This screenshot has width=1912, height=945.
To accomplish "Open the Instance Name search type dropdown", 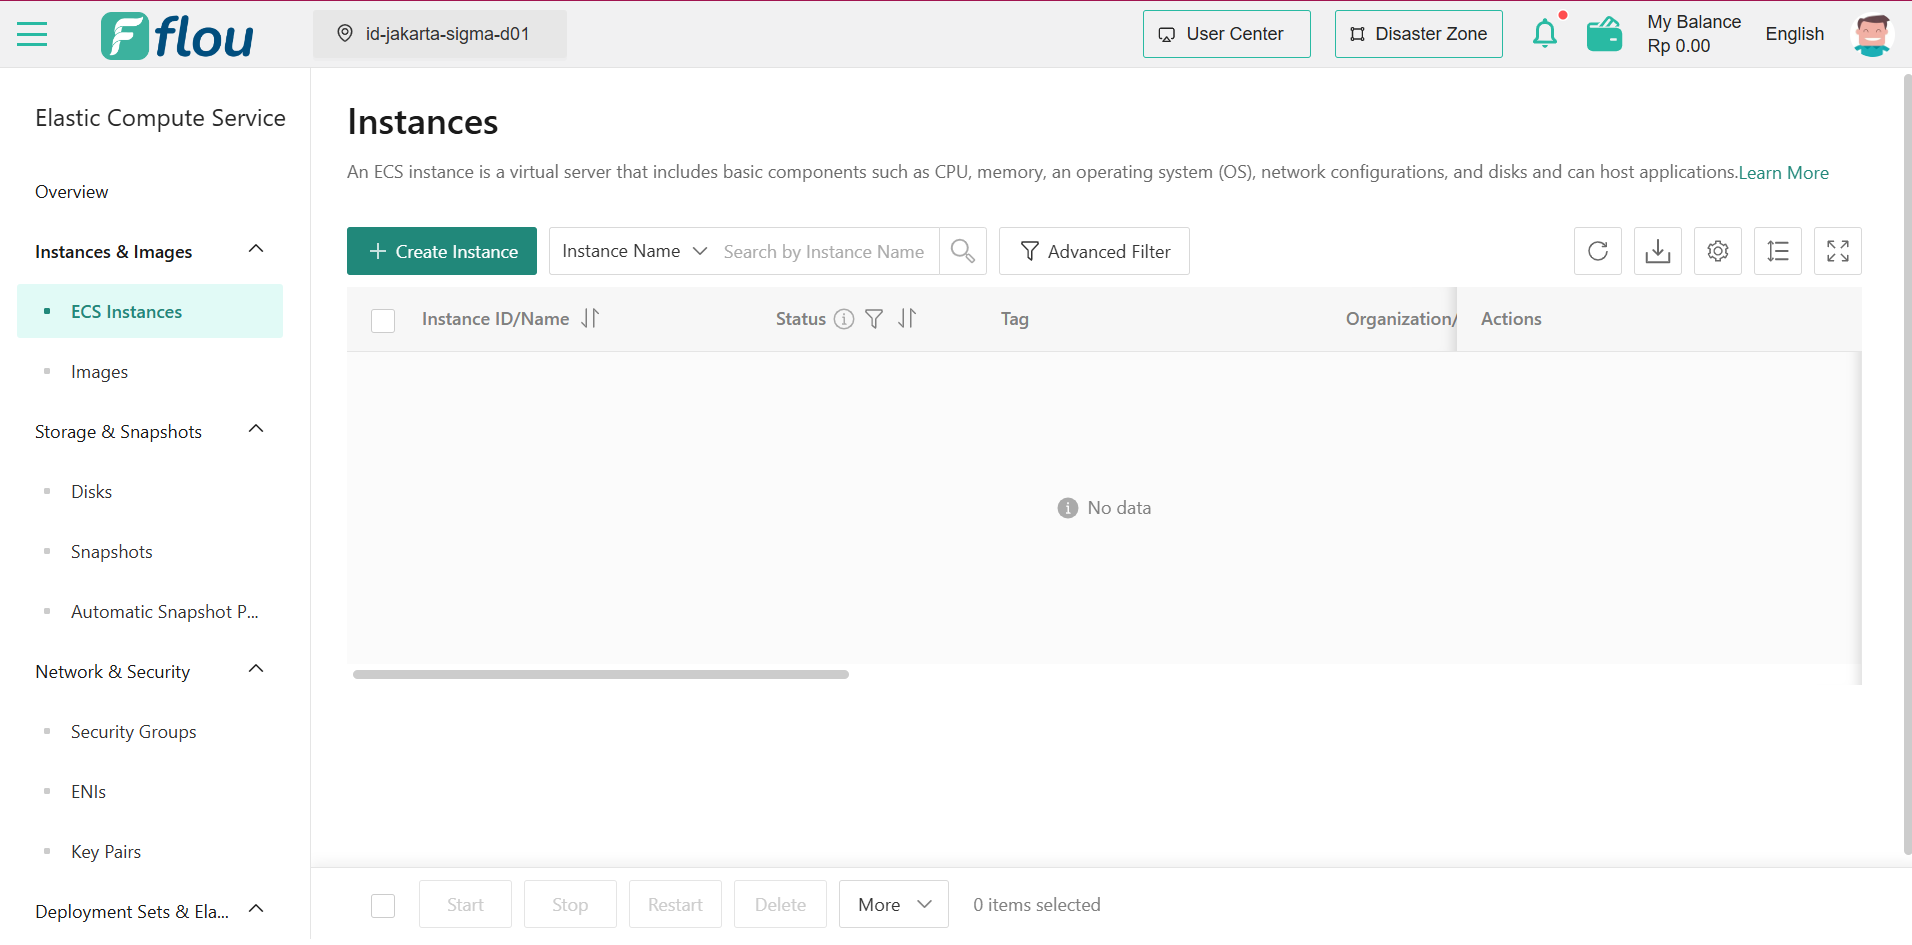I will point(634,251).
